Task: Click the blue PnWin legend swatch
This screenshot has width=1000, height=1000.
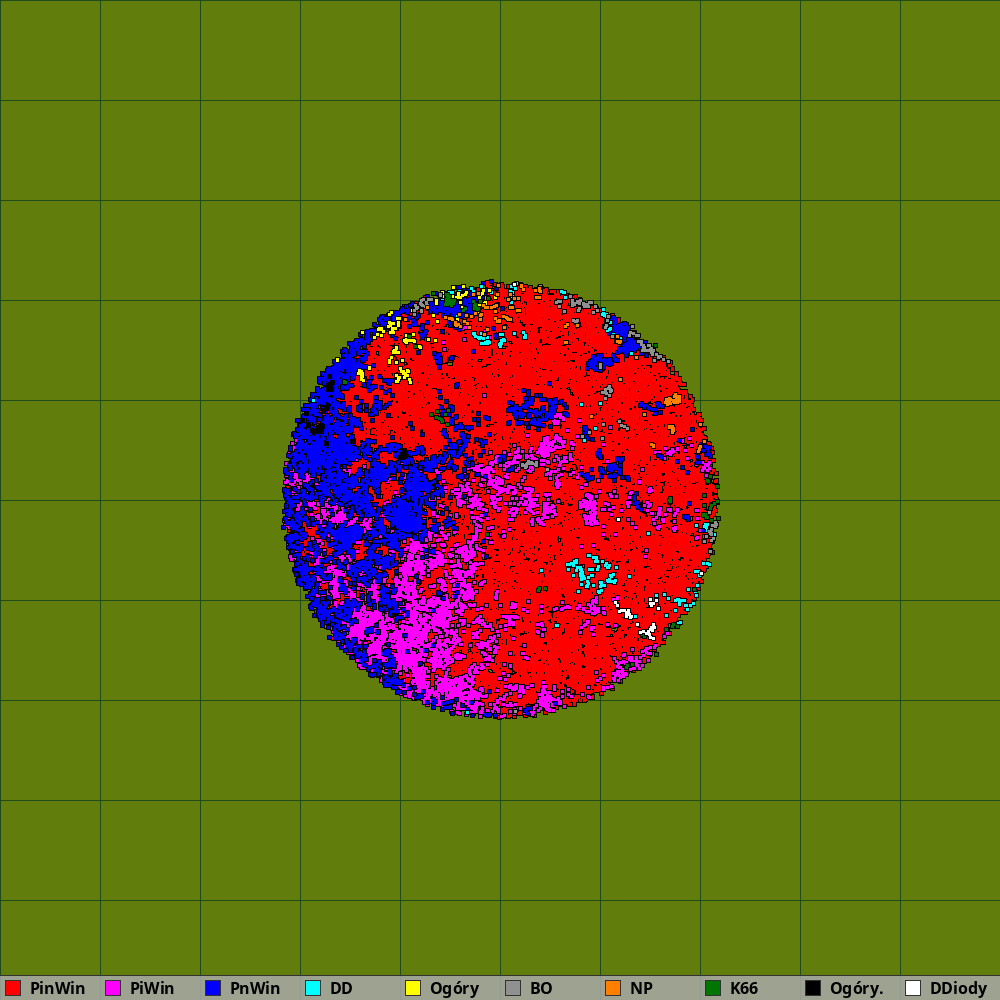Action: point(213,988)
